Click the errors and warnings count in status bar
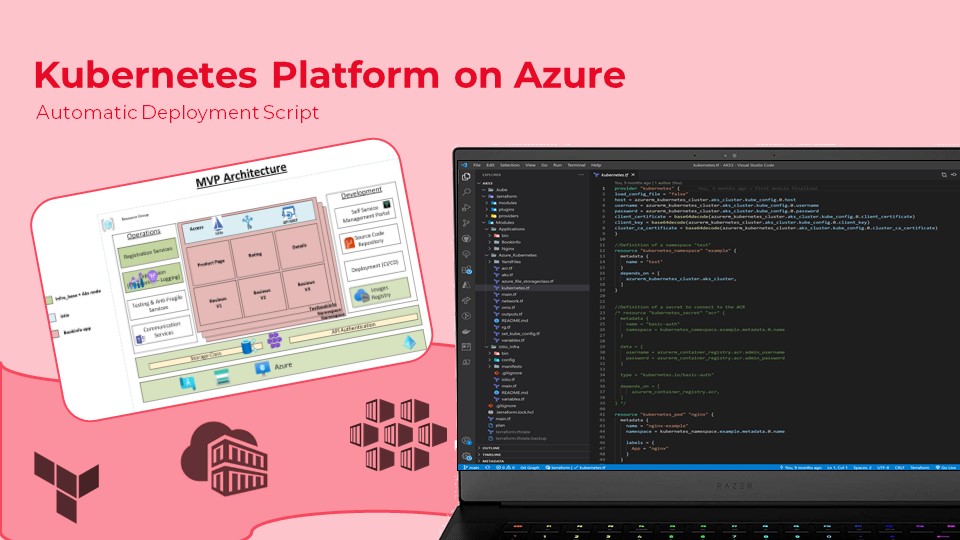The width and height of the screenshot is (960, 540). coord(506,467)
